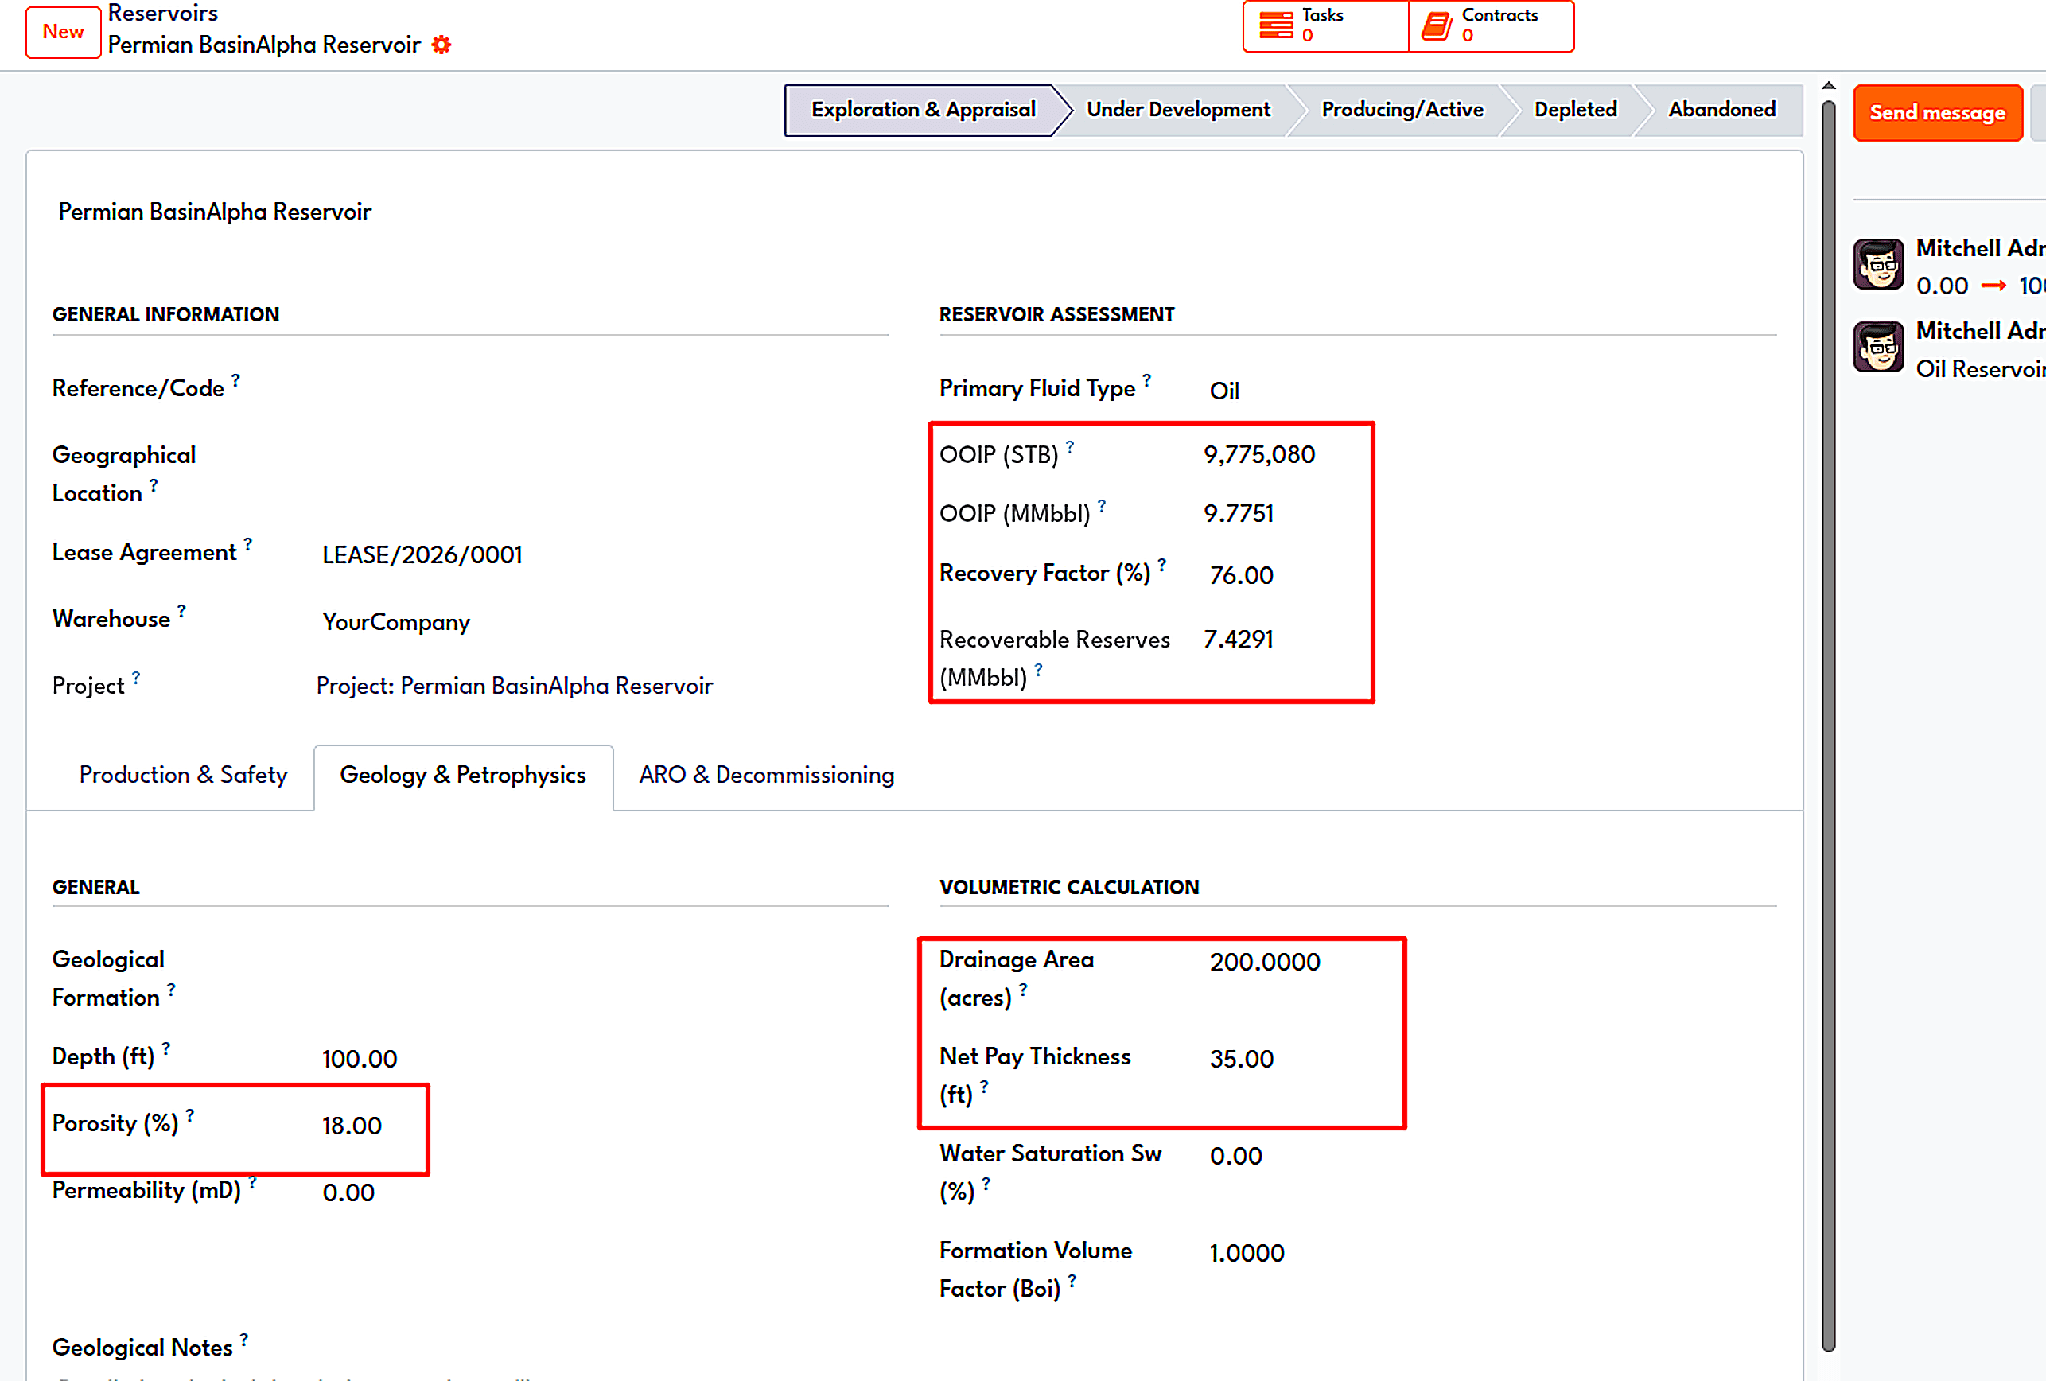Edit the Net Pay Thickness value 35.00
Image resolution: width=2046 pixels, height=1381 pixels.
click(x=1242, y=1060)
